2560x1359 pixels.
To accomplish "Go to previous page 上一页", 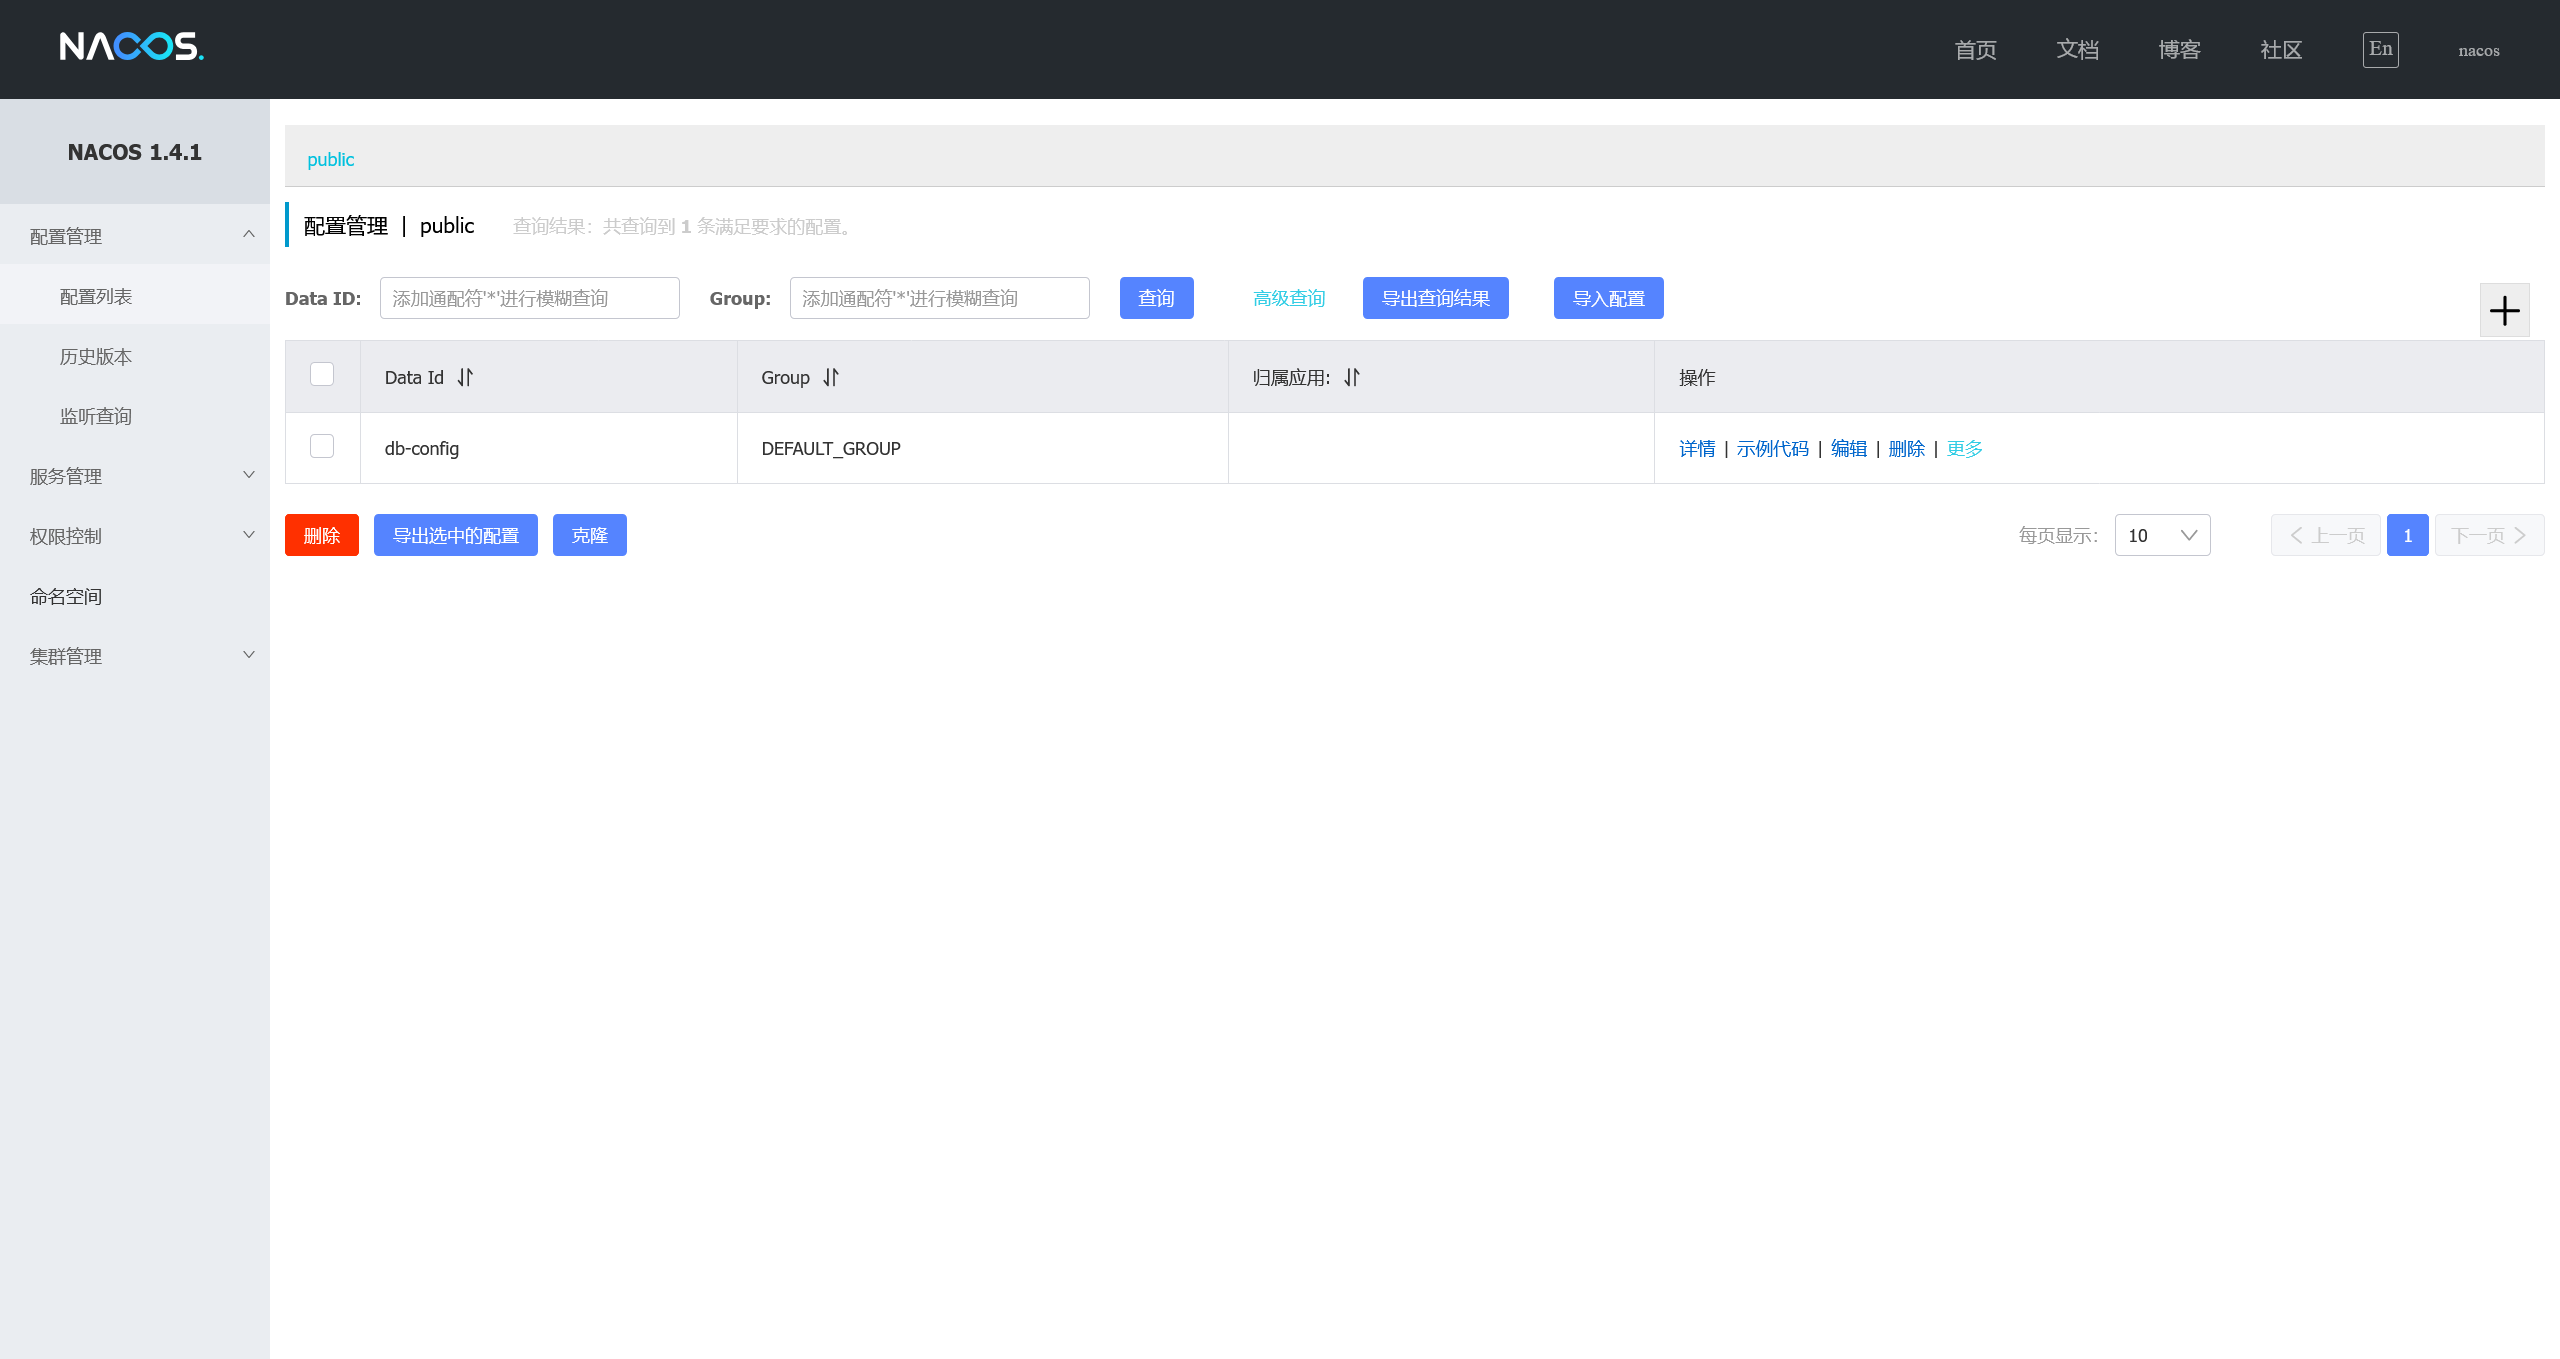I will pyautogui.click(x=2326, y=535).
